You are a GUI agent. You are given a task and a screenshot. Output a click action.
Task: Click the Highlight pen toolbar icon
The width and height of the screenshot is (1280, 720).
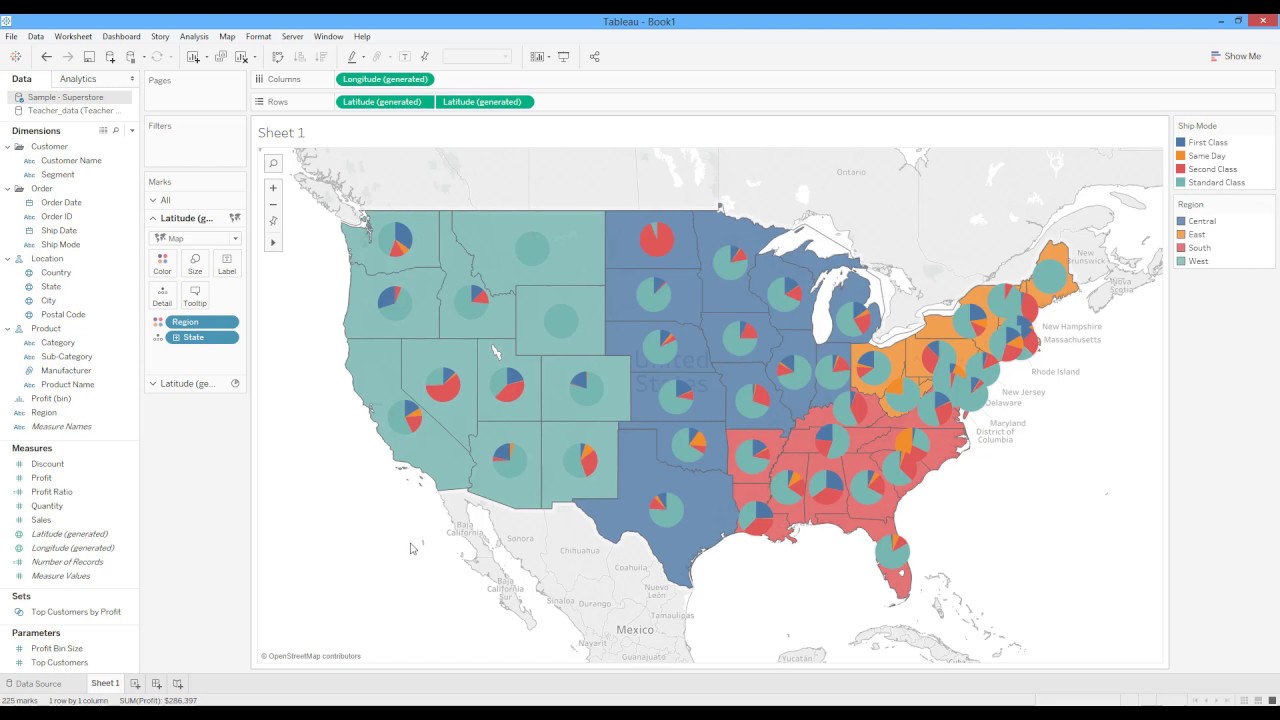point(352,57)
